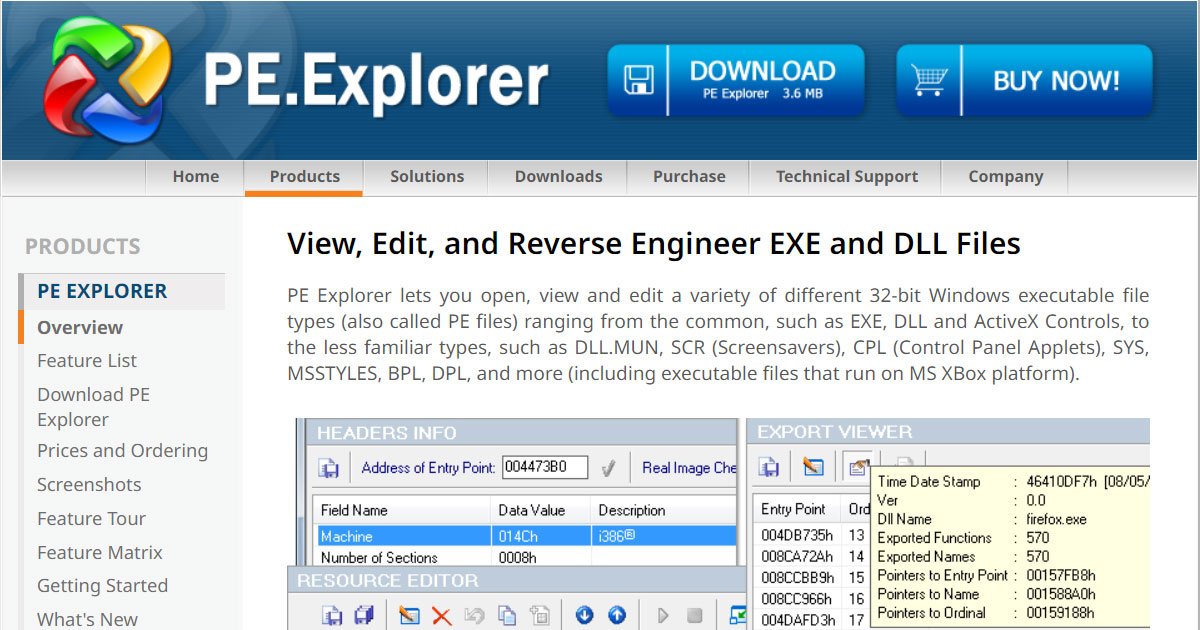Screen dimensions: 1200x630
Task: Click the undo icon in Resource Editor
Action: click(x=474, y=615)
